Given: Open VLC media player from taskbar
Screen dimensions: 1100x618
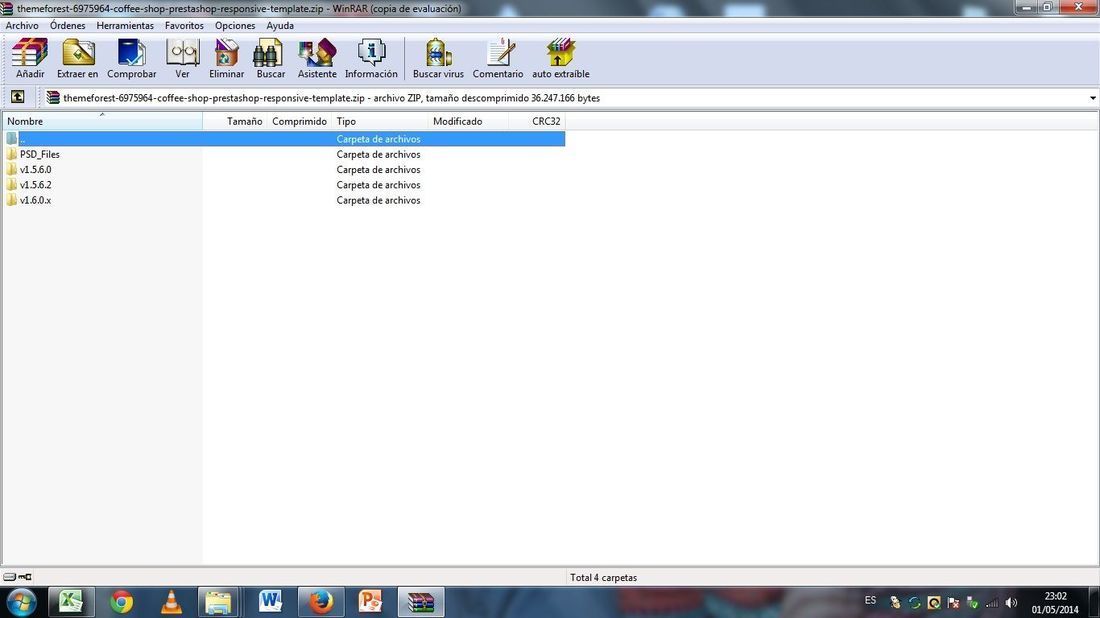Looking at the screenshot, I should tap(171, 602).
